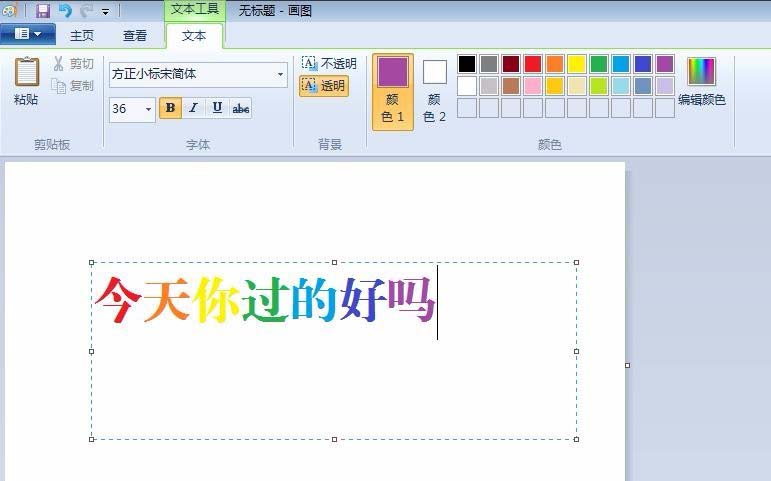Image resolution: width=771 pixels, height=481 pixels.
Task: Open the quick access toolbar customize arrow
Action: pyautogui.click(x=105, y=11)
